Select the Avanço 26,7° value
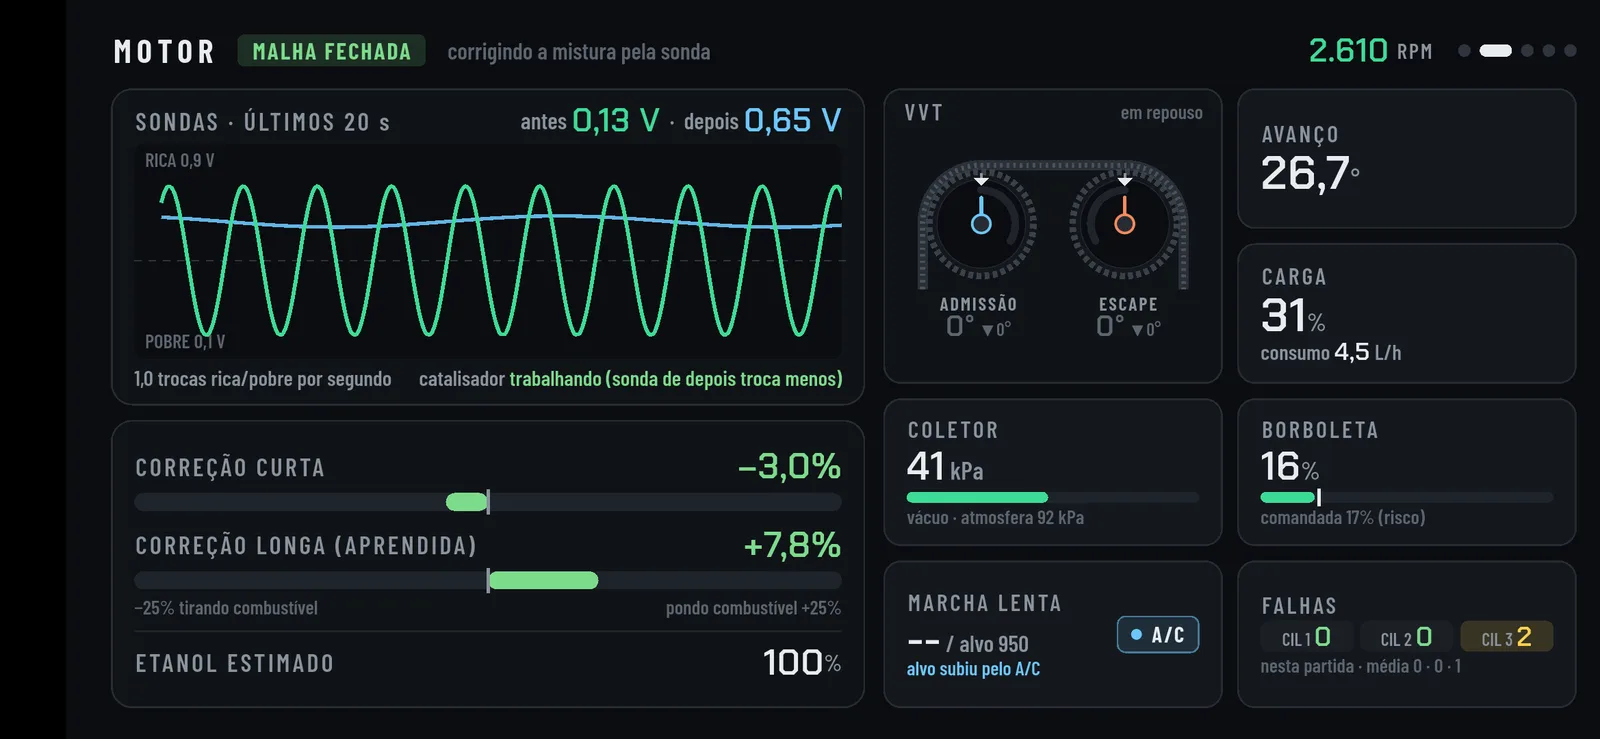1600x739 pixels. (x=1310, y=174)
